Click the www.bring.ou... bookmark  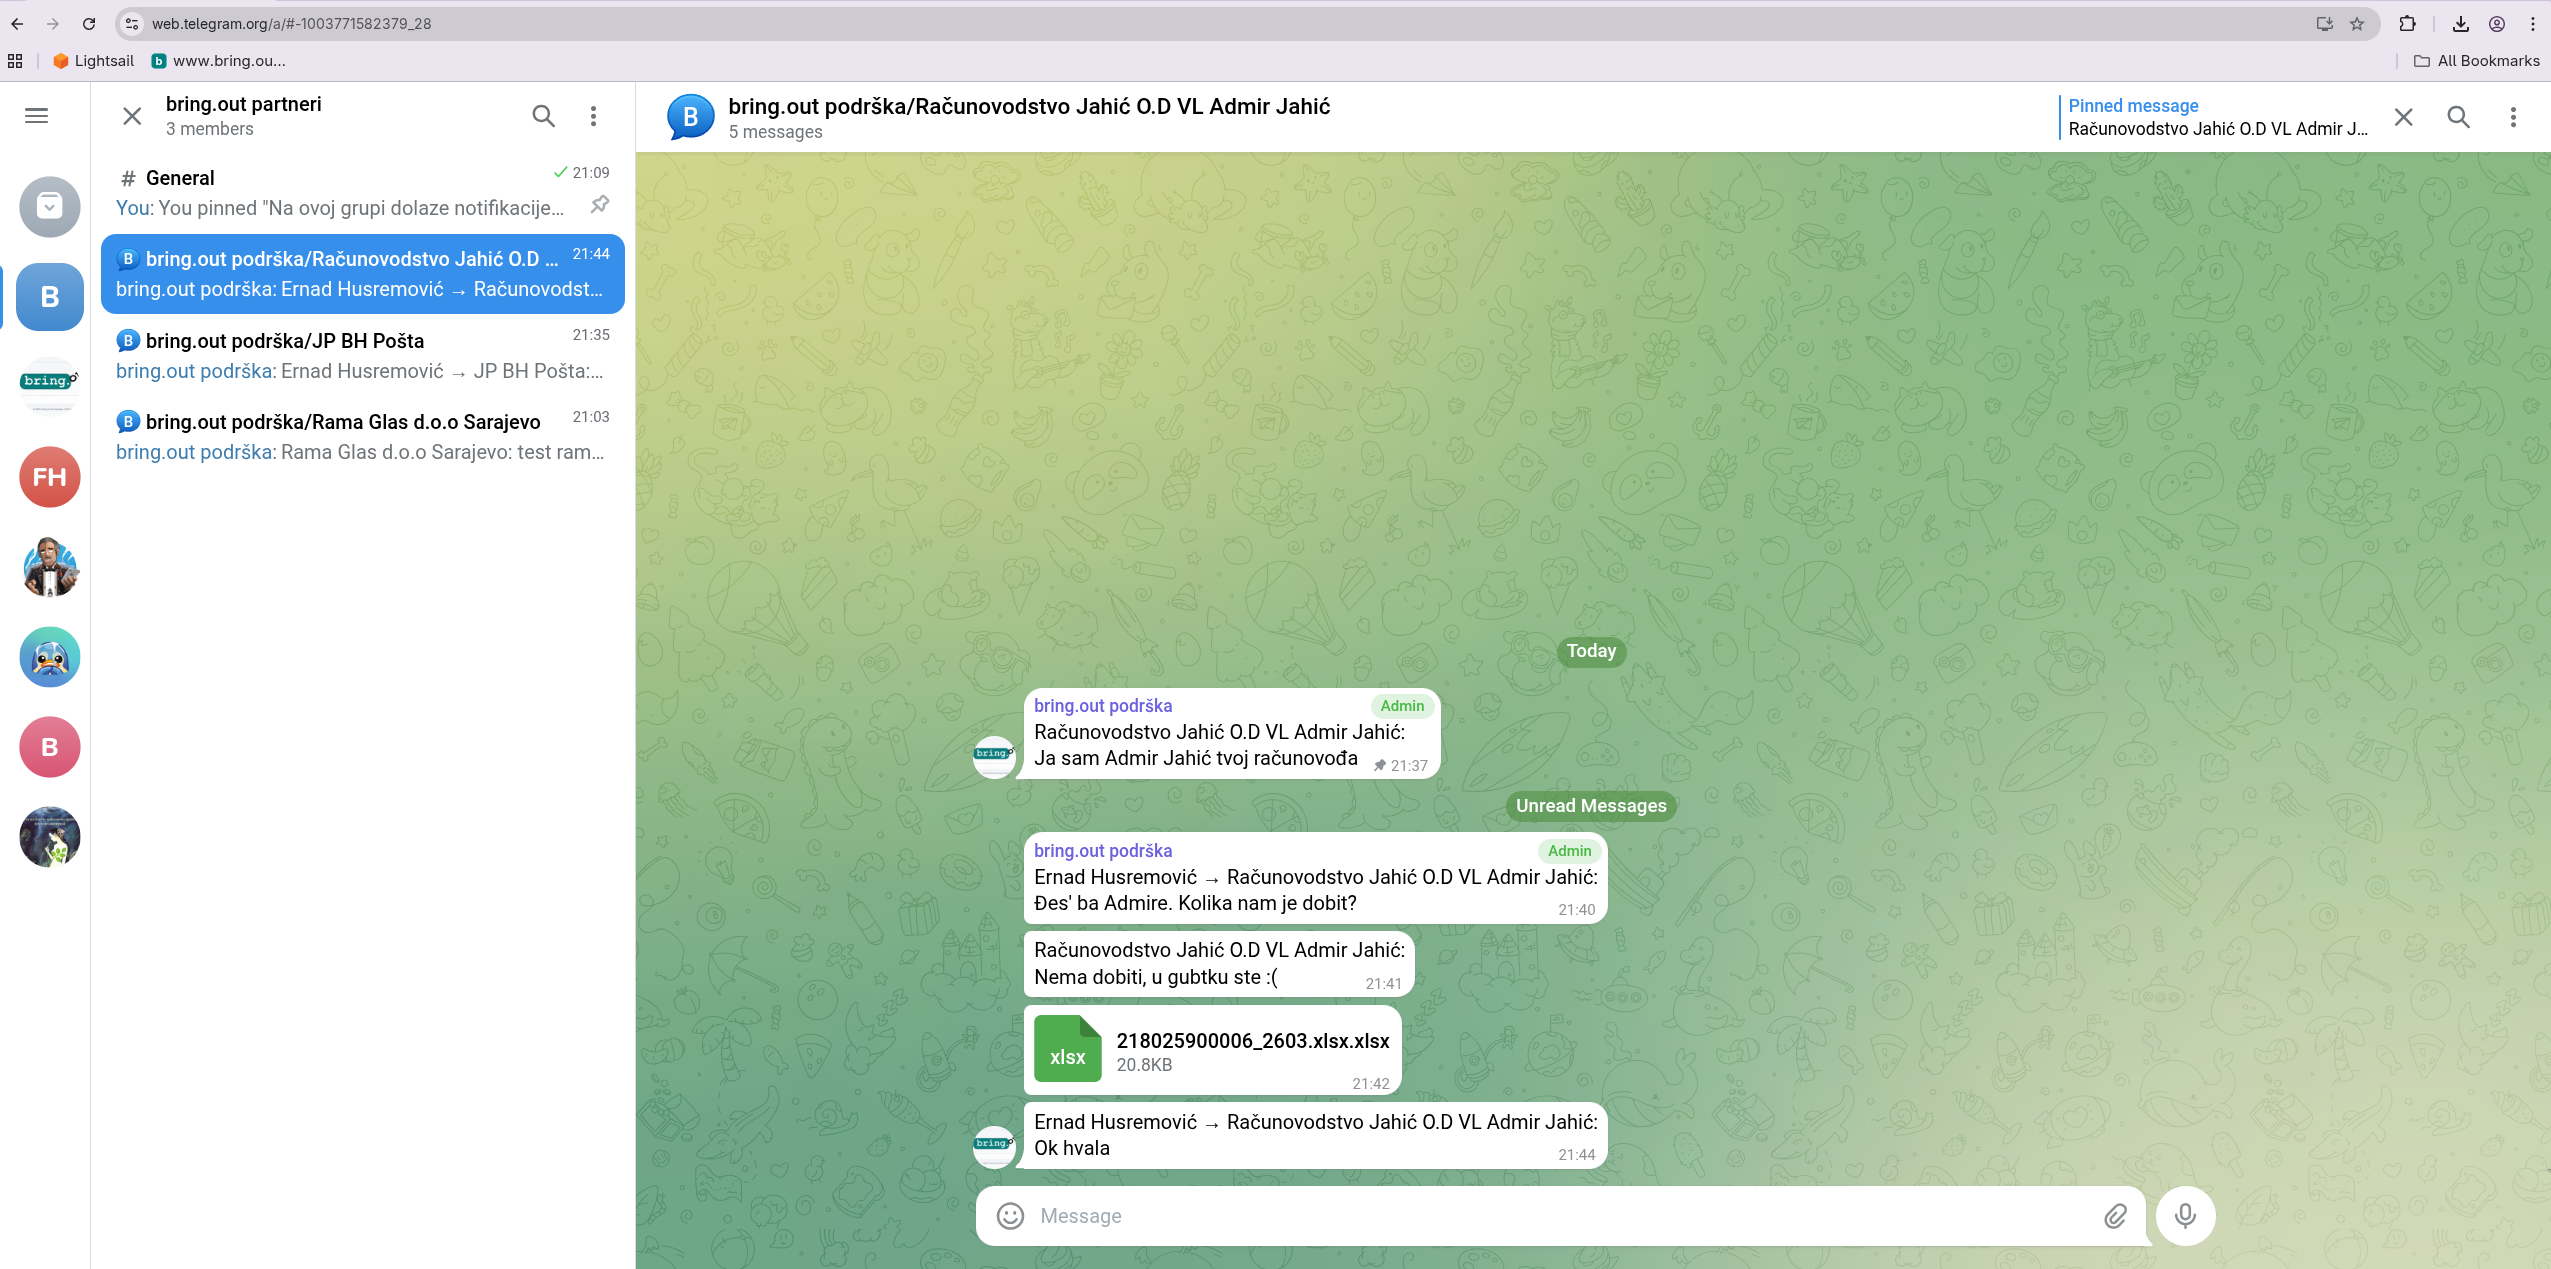tap(219, 61)
